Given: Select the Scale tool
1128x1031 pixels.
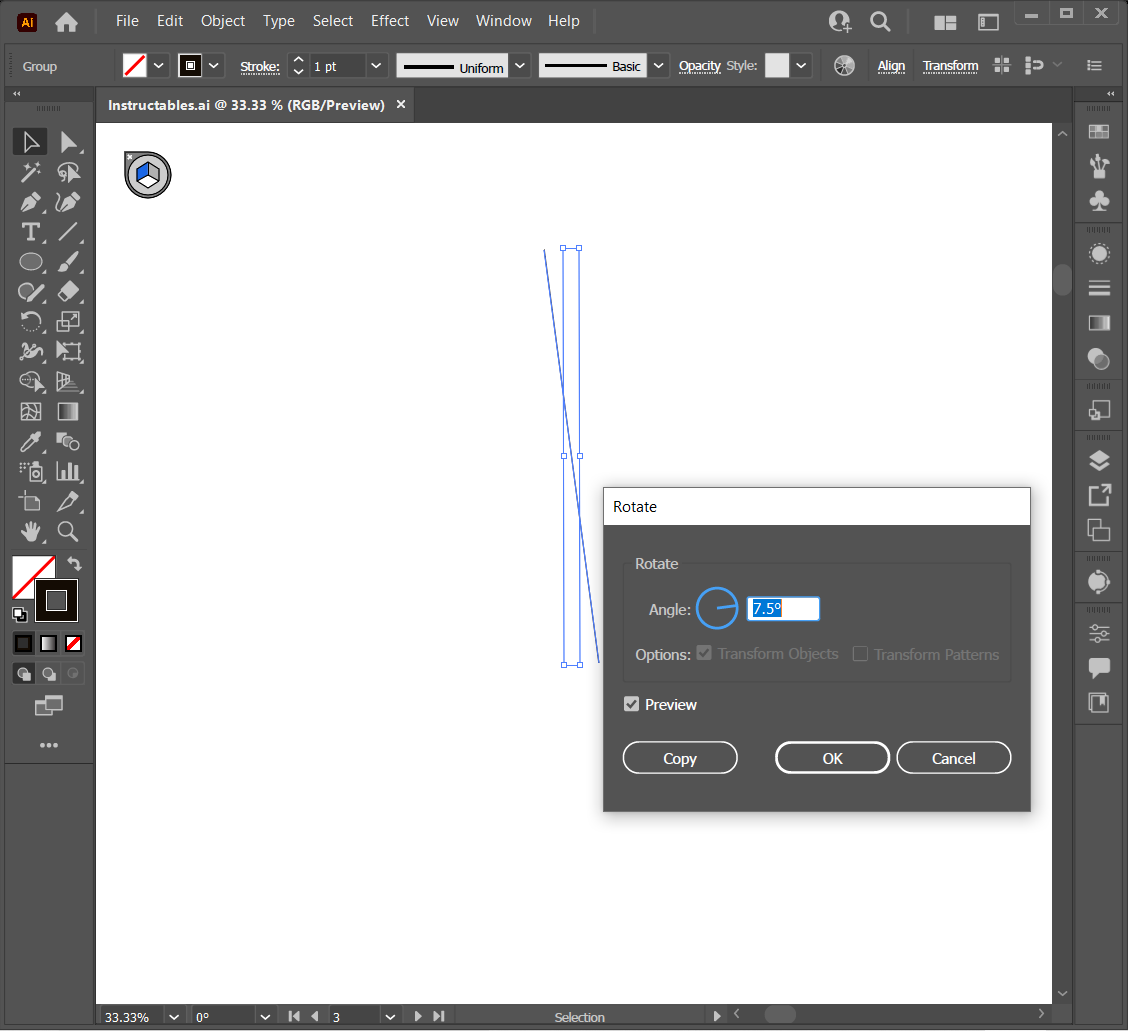Looking at the screenshot, I should pos(68,322).
